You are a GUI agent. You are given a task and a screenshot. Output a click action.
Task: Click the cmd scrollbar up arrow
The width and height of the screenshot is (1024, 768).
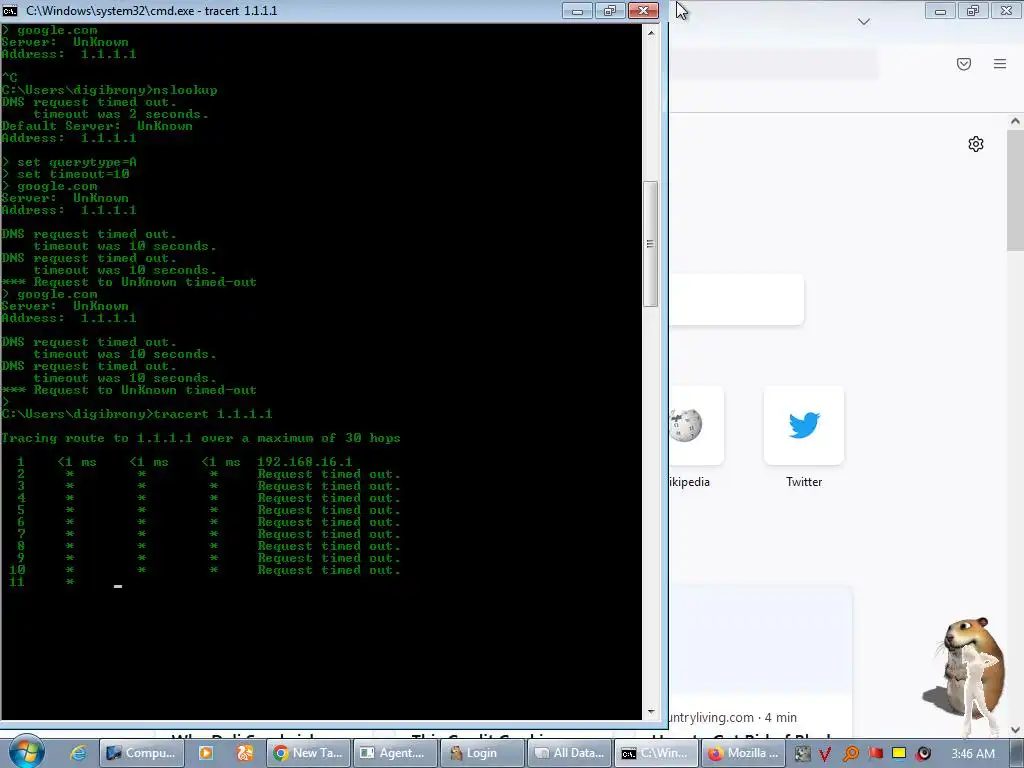(650, 33)
